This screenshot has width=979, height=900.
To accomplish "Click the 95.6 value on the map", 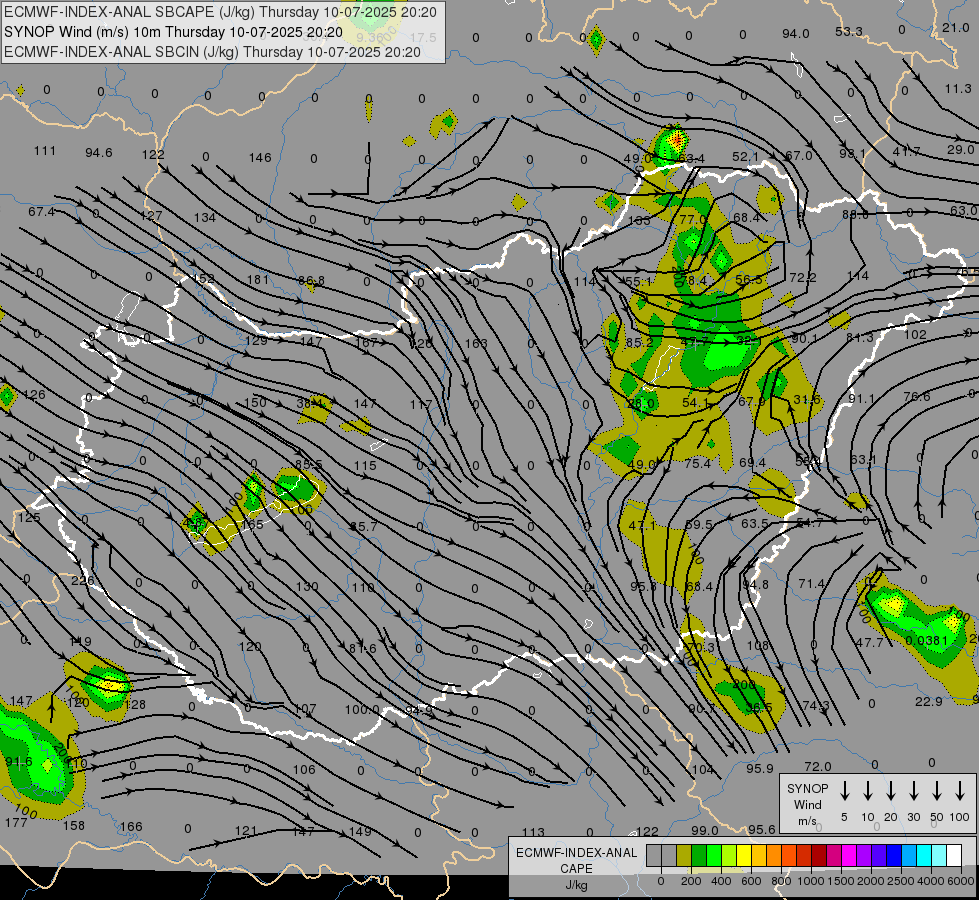I will (x=762, y=829).
